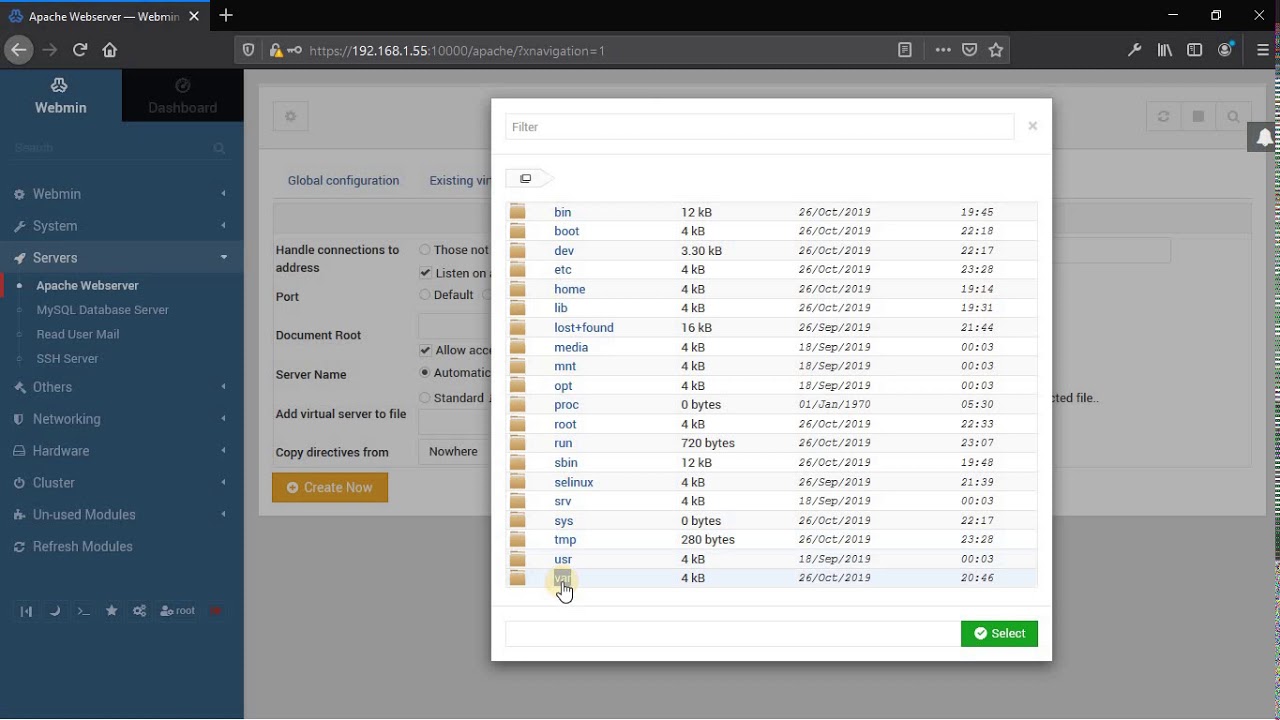Click the folder icon beside home

(517, 289)
